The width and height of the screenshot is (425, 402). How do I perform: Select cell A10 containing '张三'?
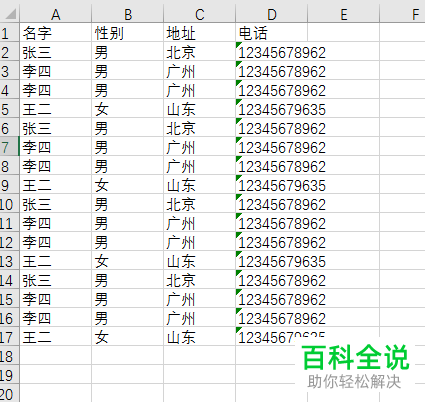(x=55, y=204)
